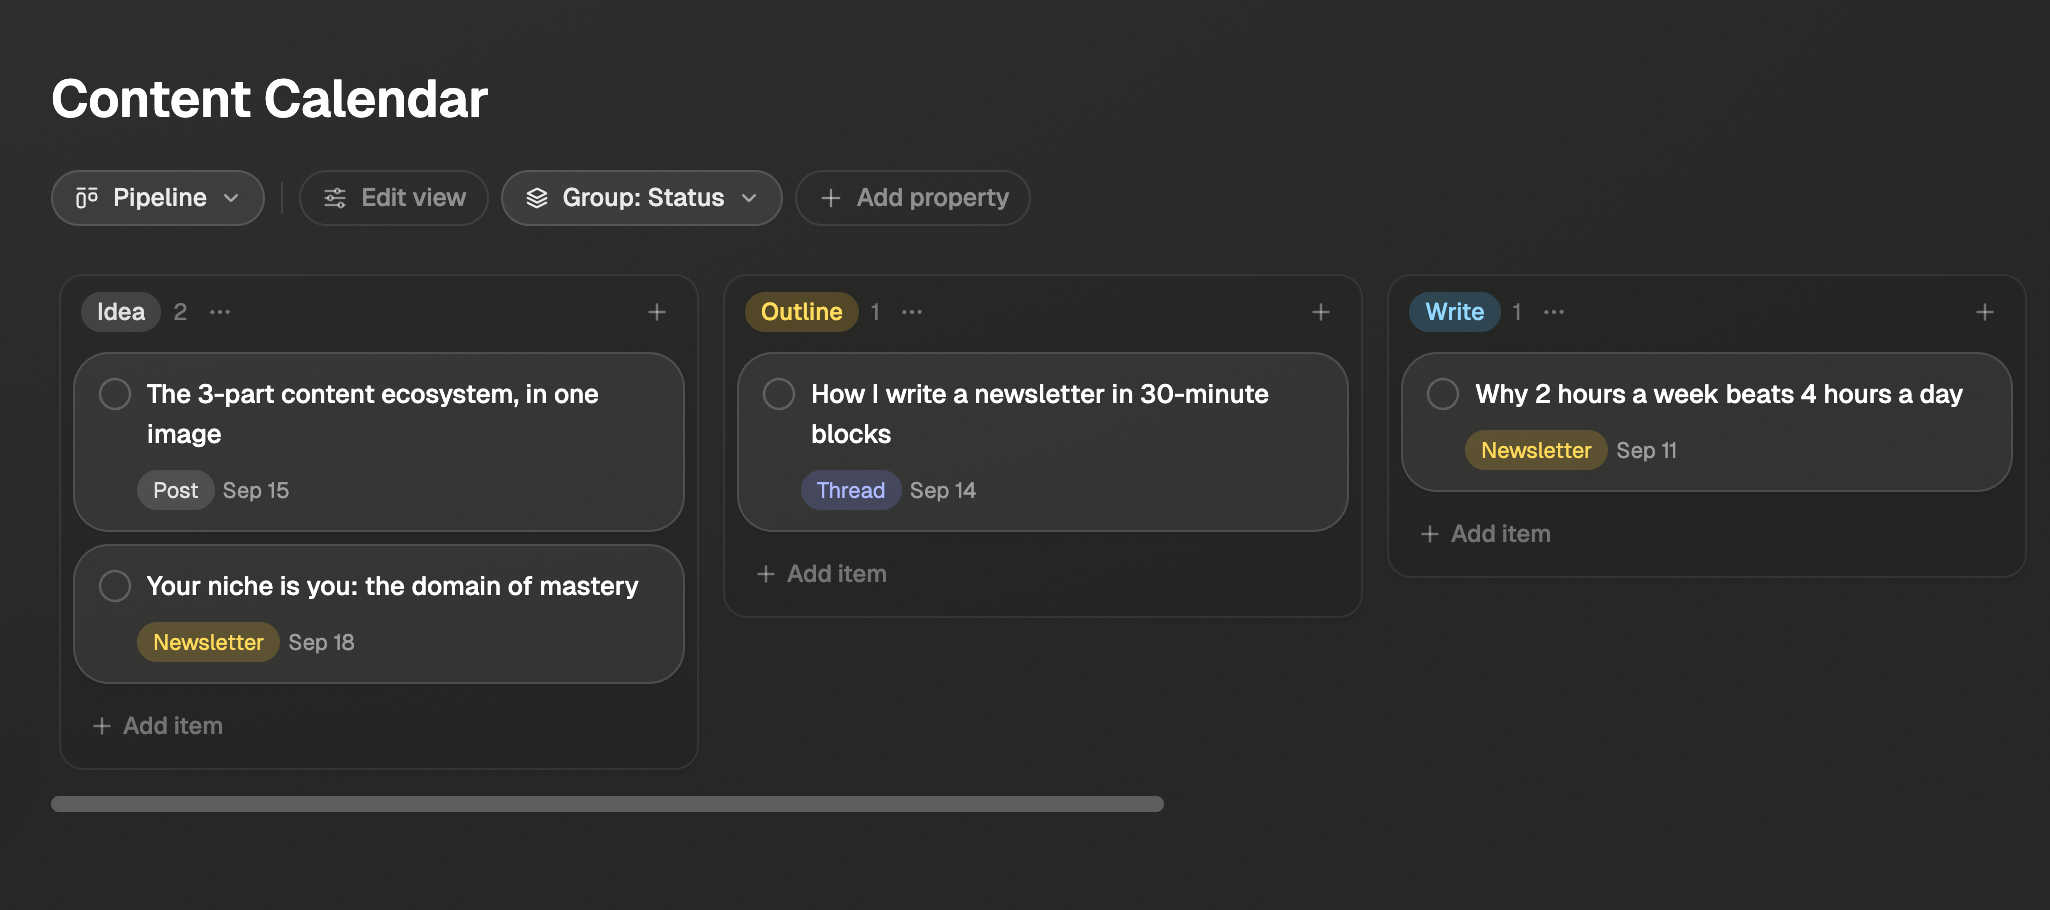Image resolution: width=2050 pixels, height=910 pixels.
Task: Add item to the Outline column
Action: (x=822, y=574)
